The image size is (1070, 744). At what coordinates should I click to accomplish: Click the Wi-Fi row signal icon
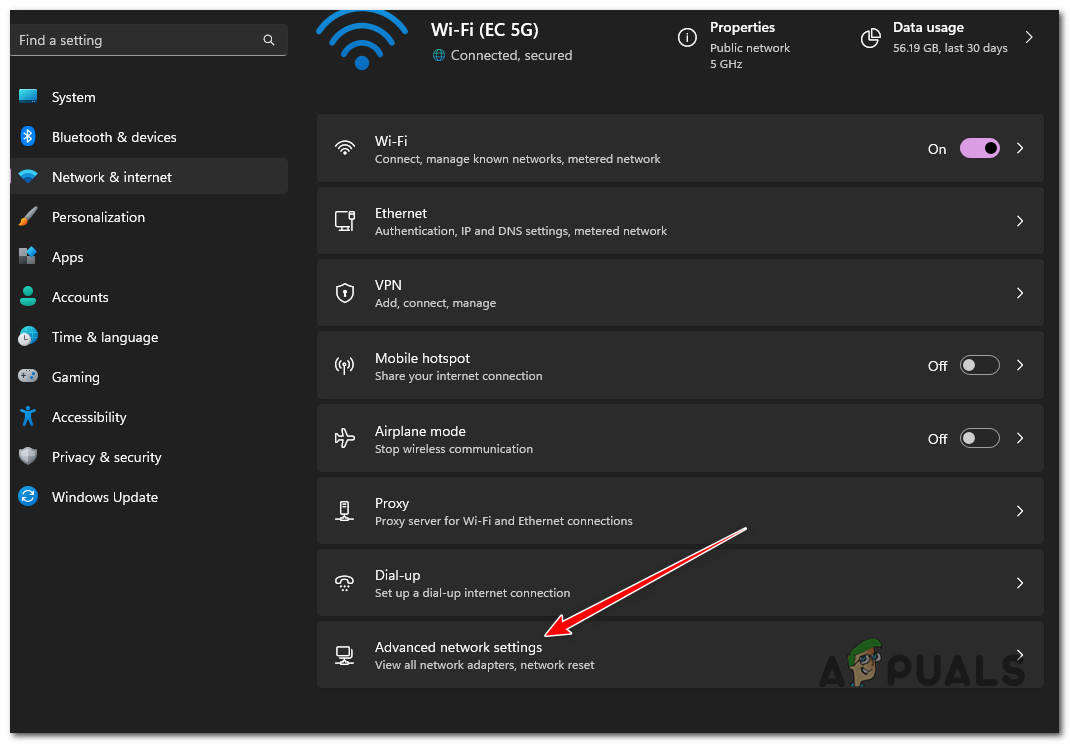point(345,148)
